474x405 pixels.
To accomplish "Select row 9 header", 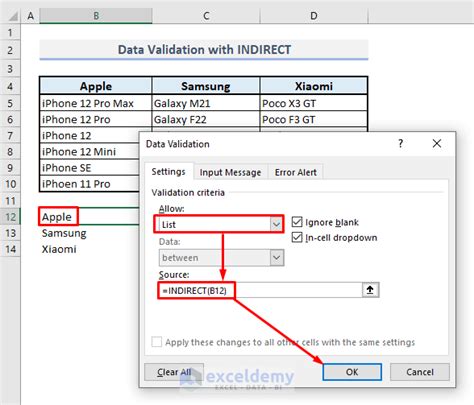I will (10, 168).
